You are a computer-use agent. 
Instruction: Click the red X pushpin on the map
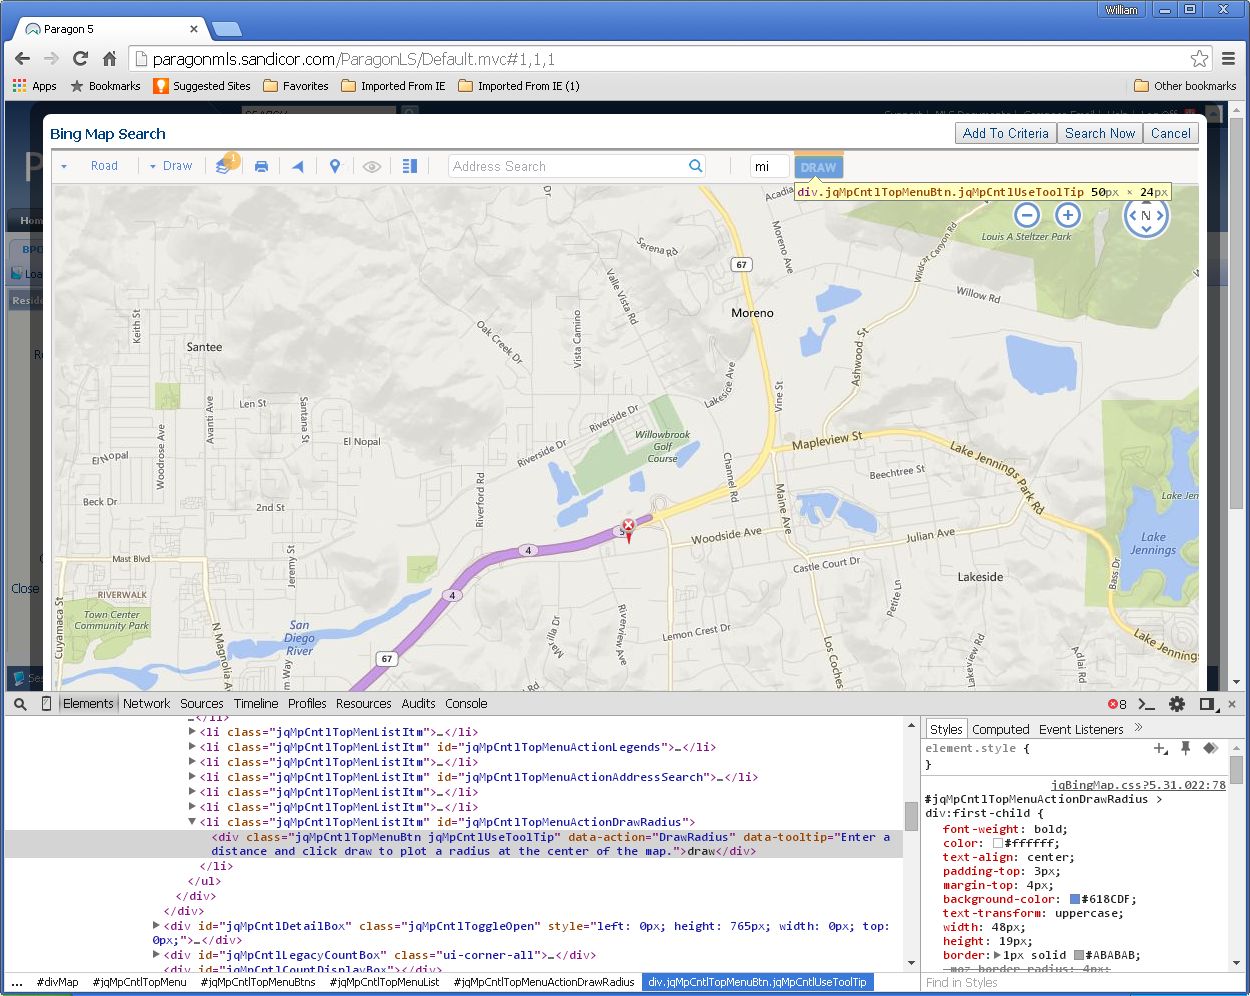pos(628,528)
